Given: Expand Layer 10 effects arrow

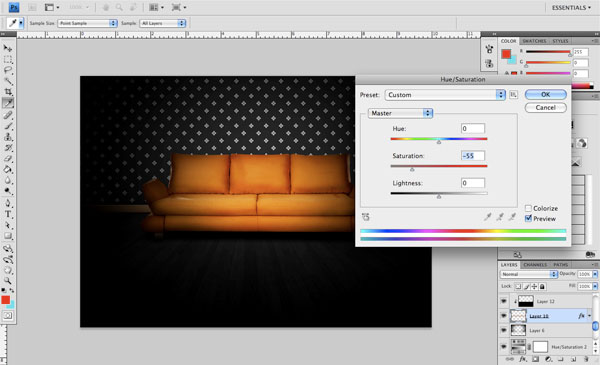Looking at the screenshot, I should 590,316.
